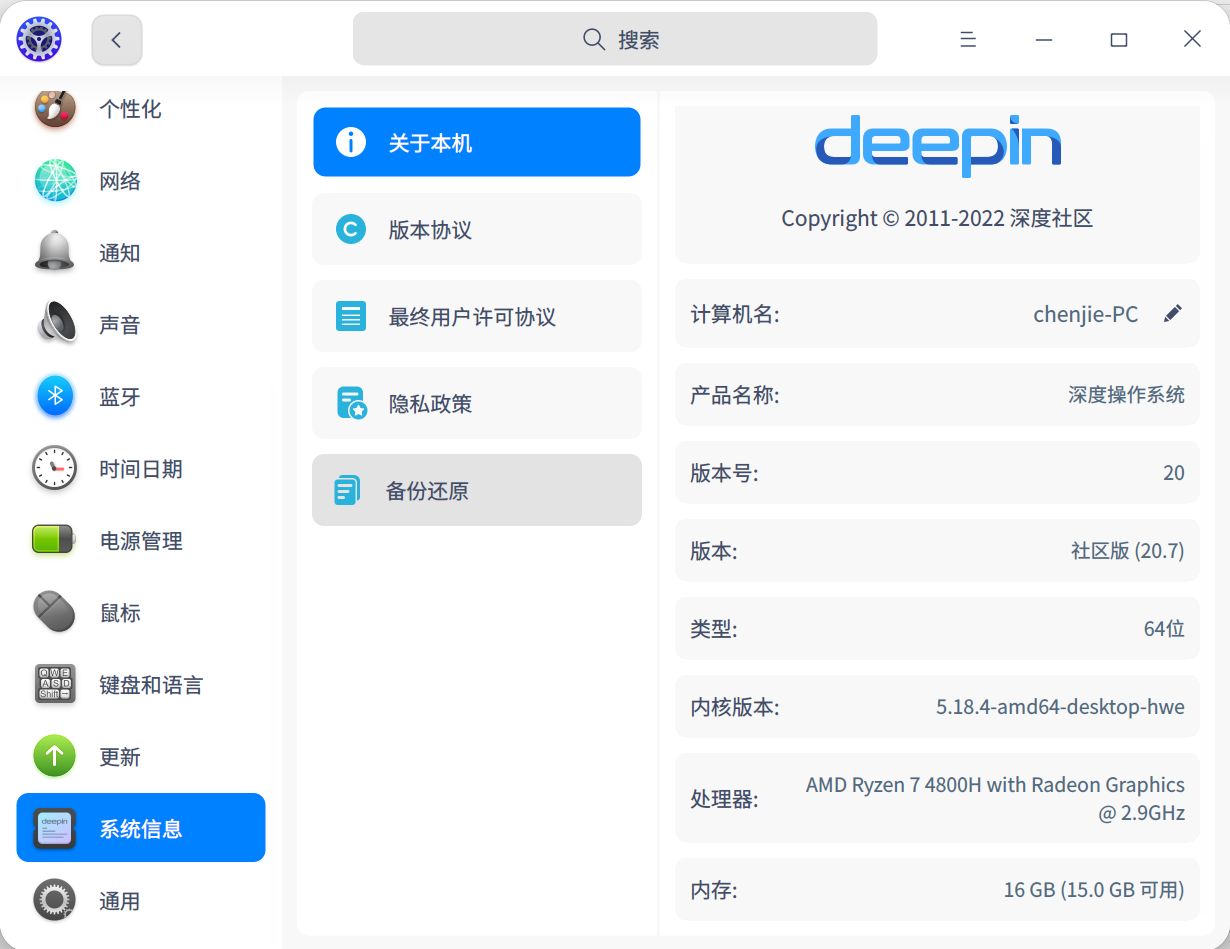Select the Sound speaker icon
This screenshot has width=1230, height=949.
click(55, 325)
